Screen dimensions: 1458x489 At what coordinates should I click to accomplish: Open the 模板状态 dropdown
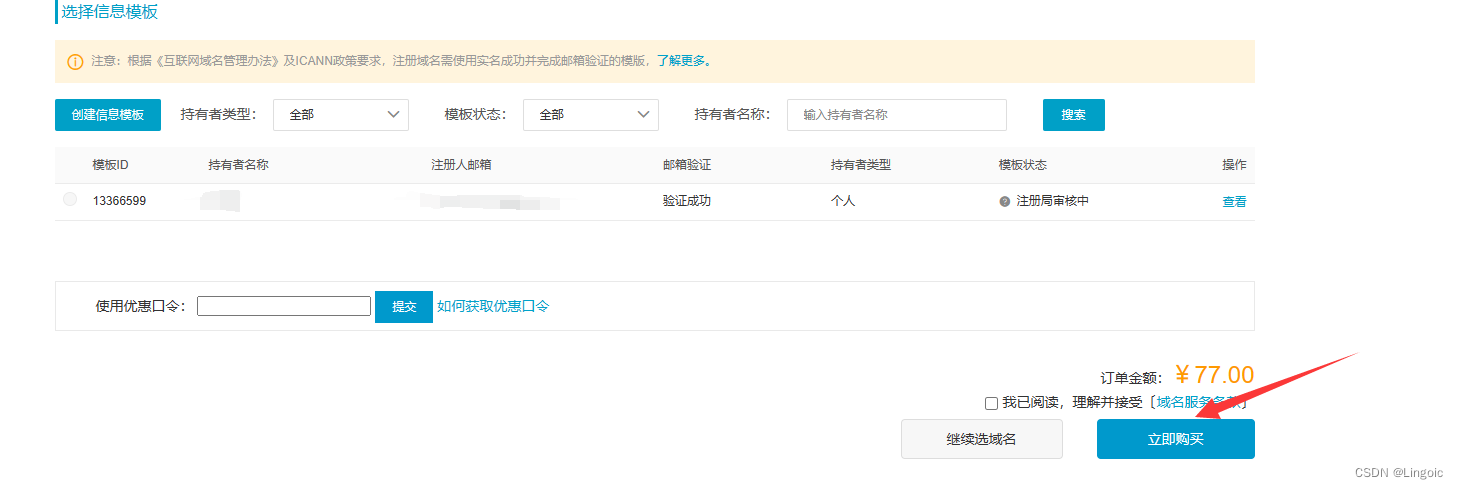click(x=591, y=115)
